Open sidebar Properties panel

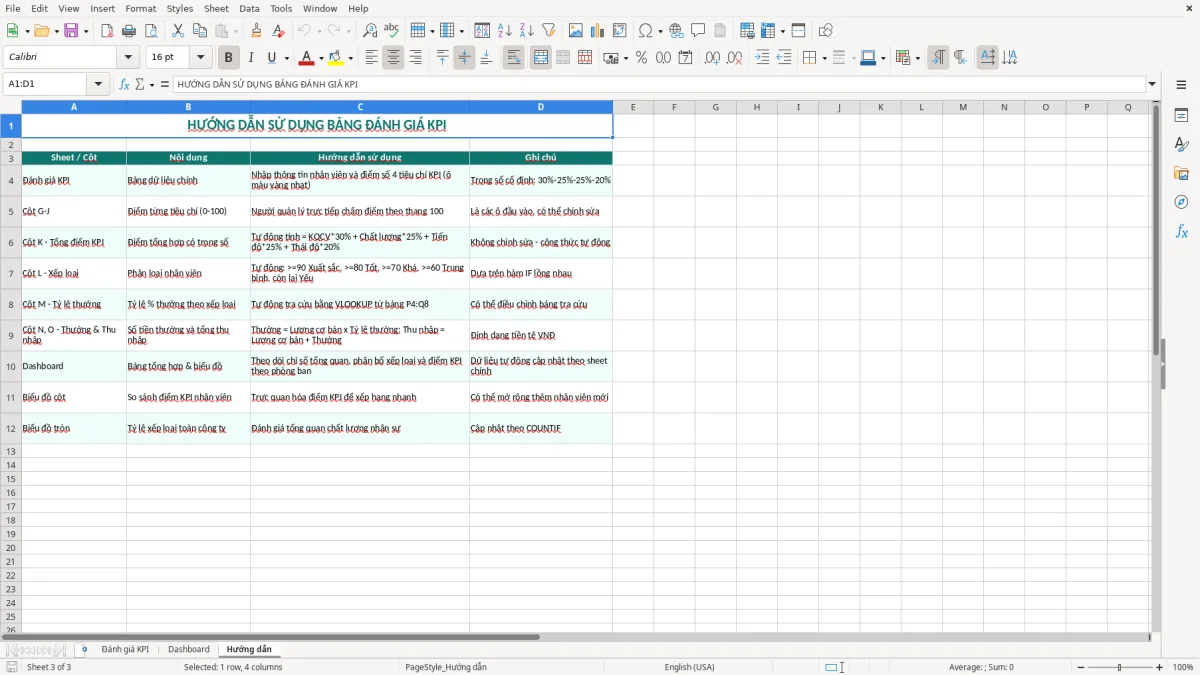point(1181,116)
